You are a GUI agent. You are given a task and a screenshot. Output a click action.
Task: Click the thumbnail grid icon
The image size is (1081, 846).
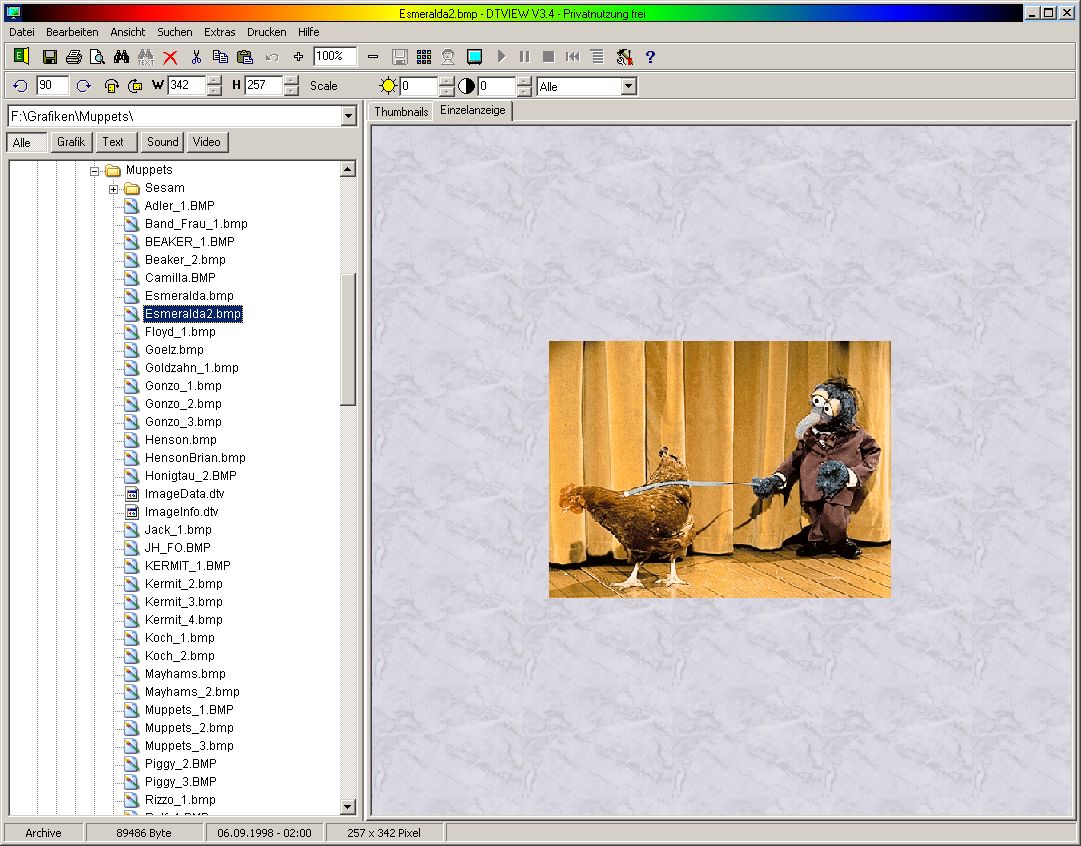click(424, 57)
